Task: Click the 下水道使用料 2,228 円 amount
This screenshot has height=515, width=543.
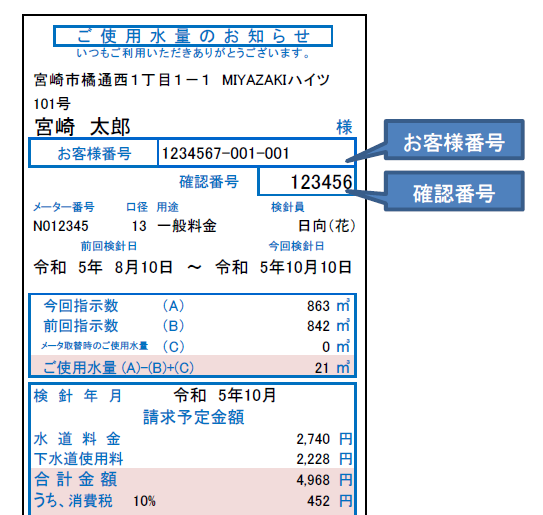Action: tap(324, 459)
